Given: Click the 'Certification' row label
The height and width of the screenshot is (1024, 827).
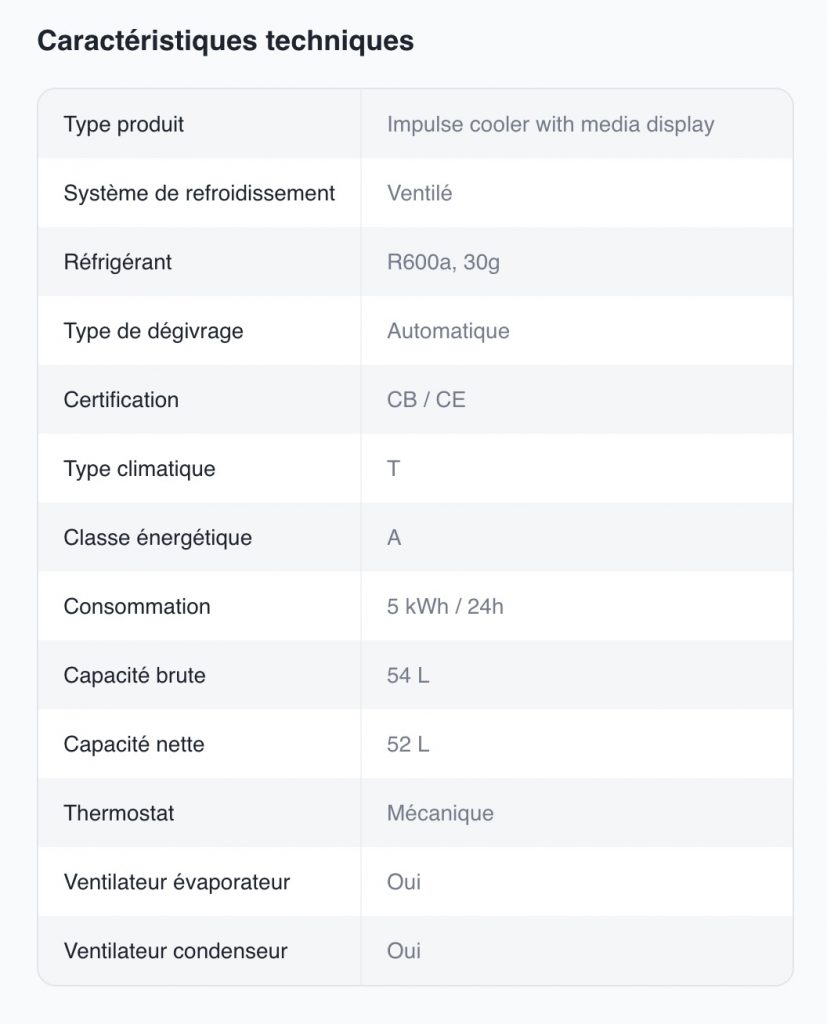Looking at the screenshot, I should (x=121, y=400).
